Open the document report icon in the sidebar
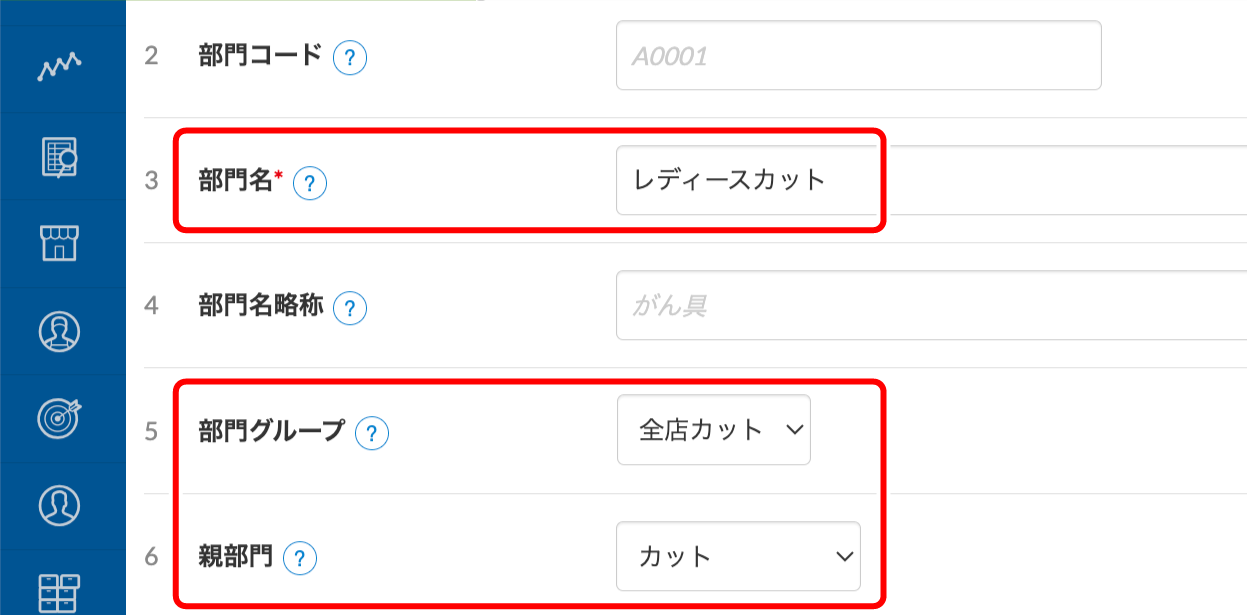The image size is (1247, 615). 60,155
